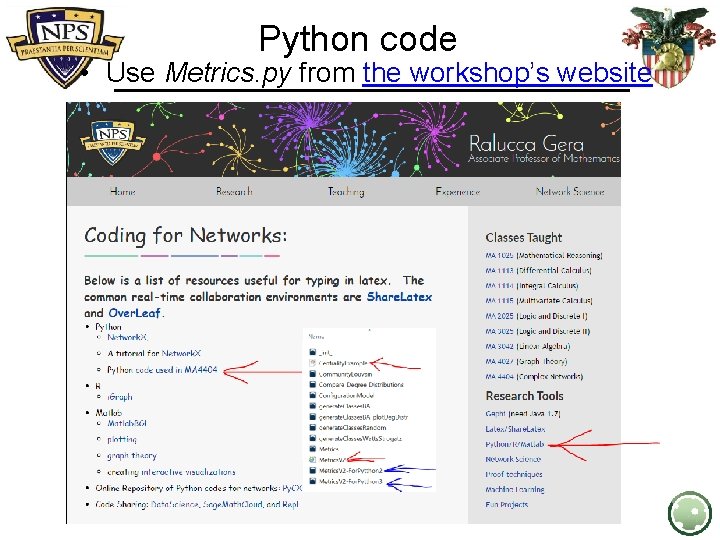Open the Proof techniques link
Image resolution: width=720 pixels, height=540 pixels.
tap(513, 474)
